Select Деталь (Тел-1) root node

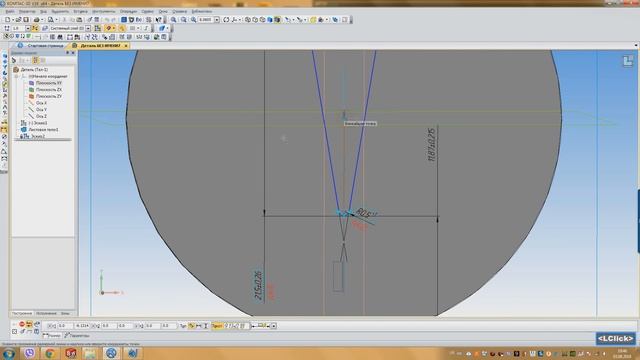pyautogui.click(x=34, y=69)
